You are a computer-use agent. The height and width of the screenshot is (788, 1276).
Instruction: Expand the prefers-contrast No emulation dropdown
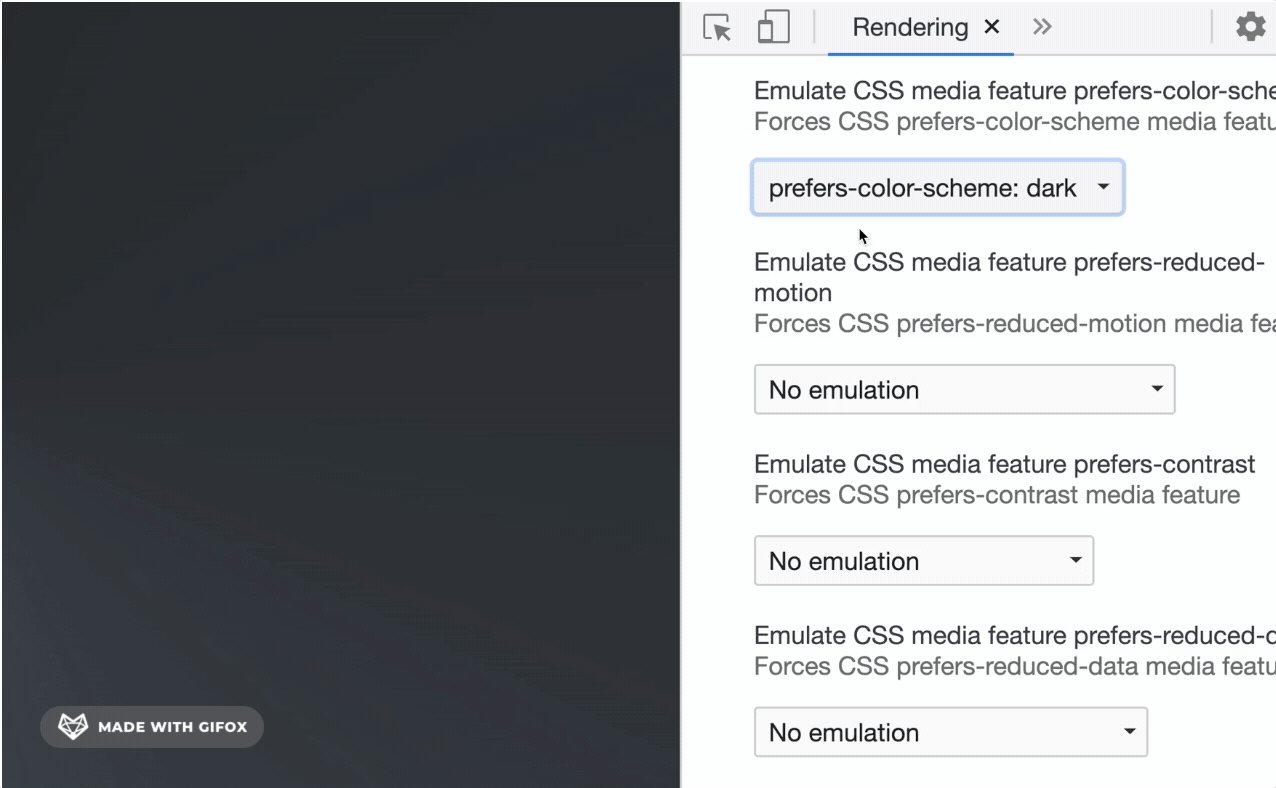click(x=924, y=561)
